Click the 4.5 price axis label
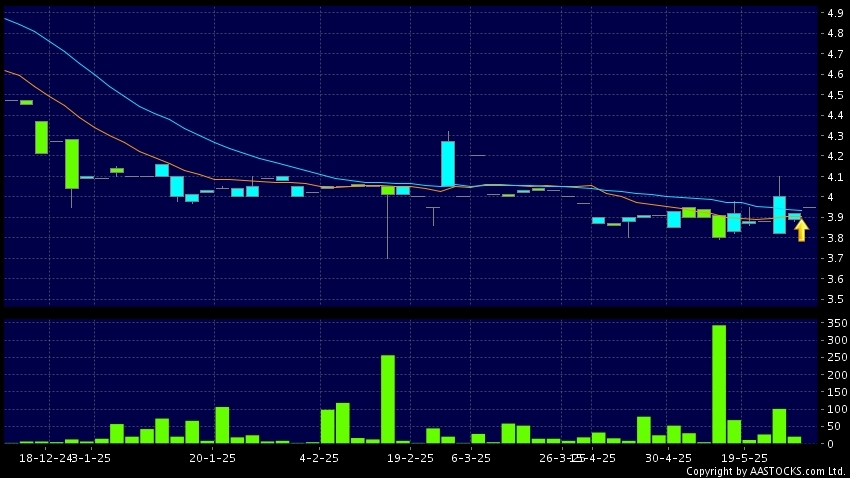This screenshot has width=850, height=478. (x=835, y=95)
